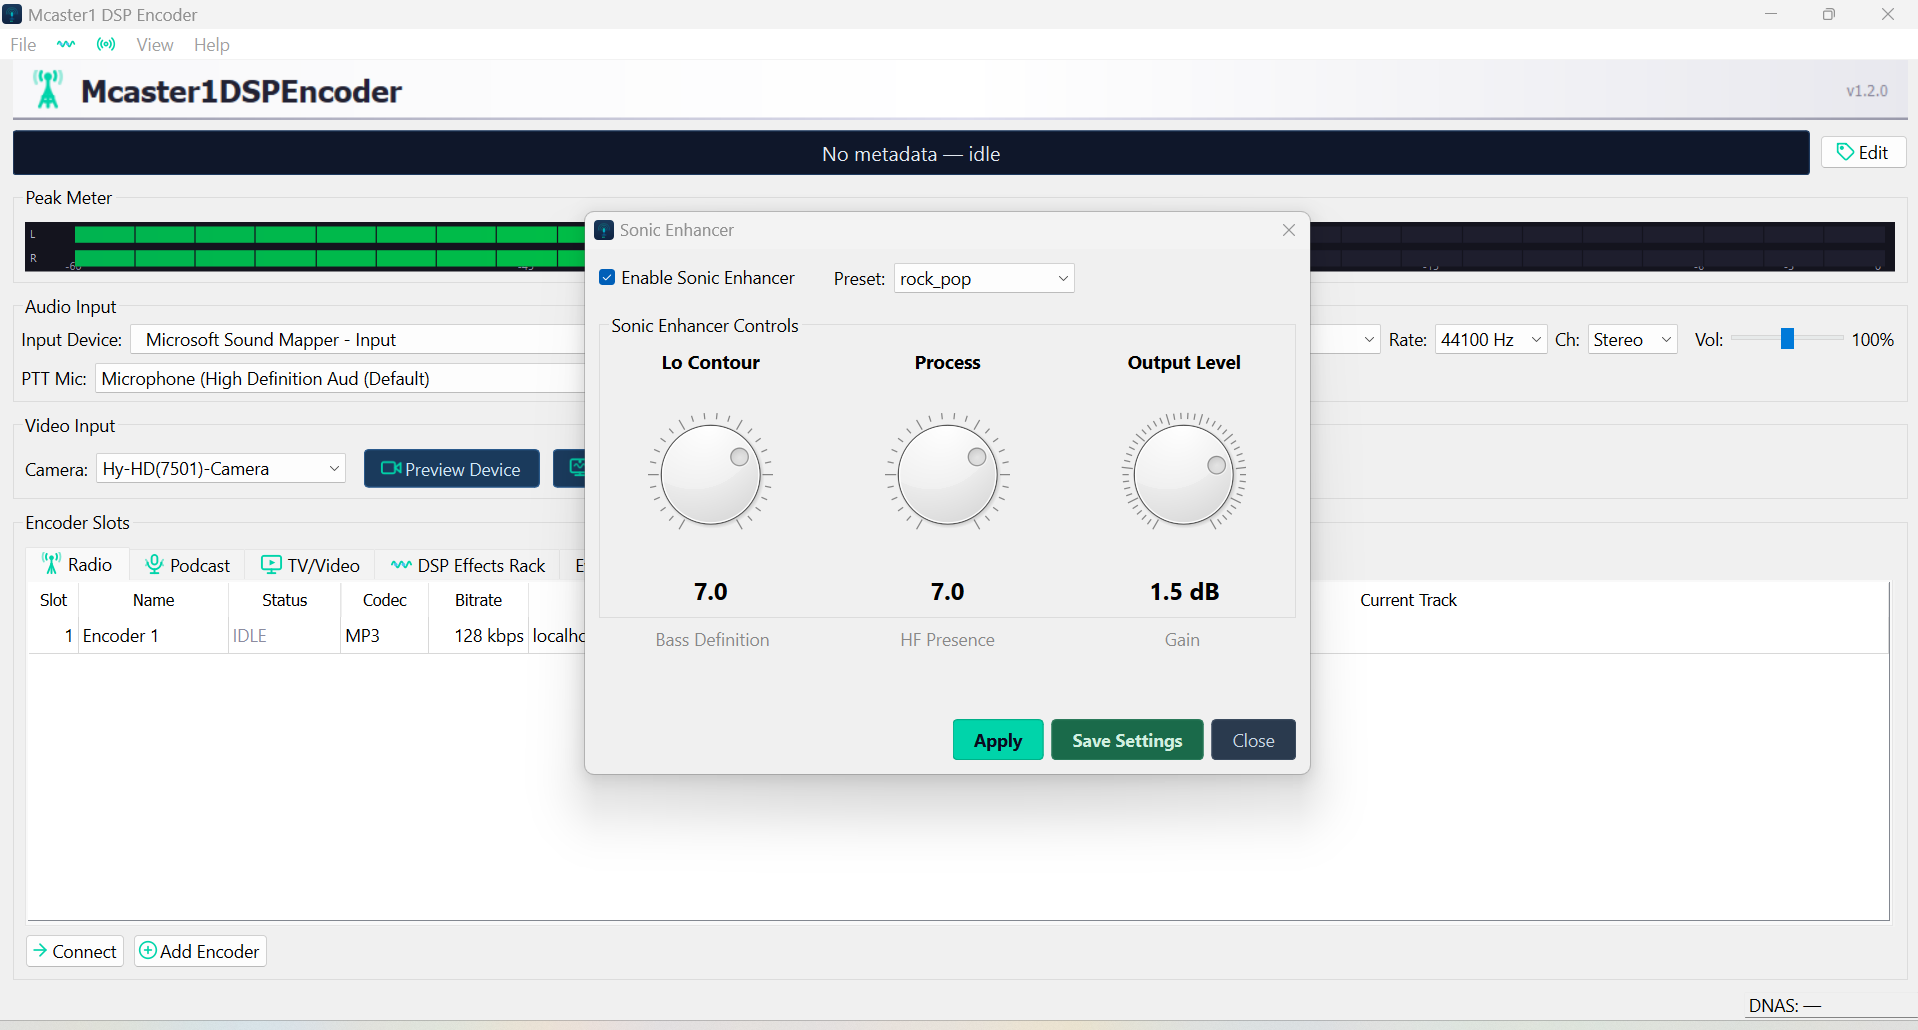
Task: Open the broadcast signal icon menu
Action: point(106,44)
